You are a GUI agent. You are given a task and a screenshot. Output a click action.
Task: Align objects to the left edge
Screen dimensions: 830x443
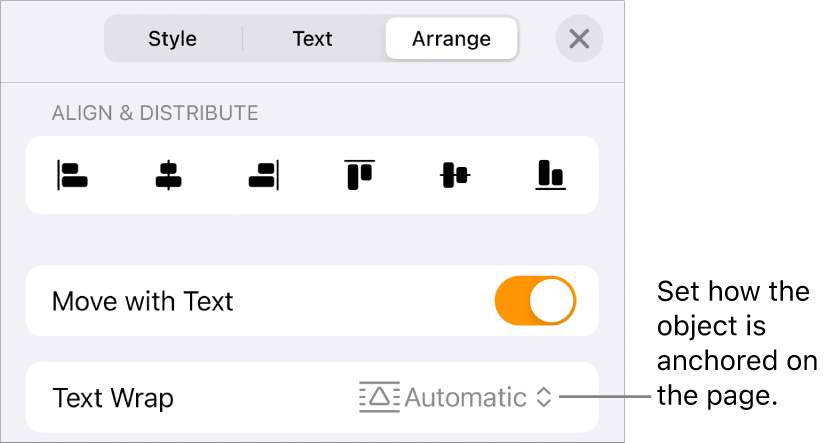pos(73,176)
